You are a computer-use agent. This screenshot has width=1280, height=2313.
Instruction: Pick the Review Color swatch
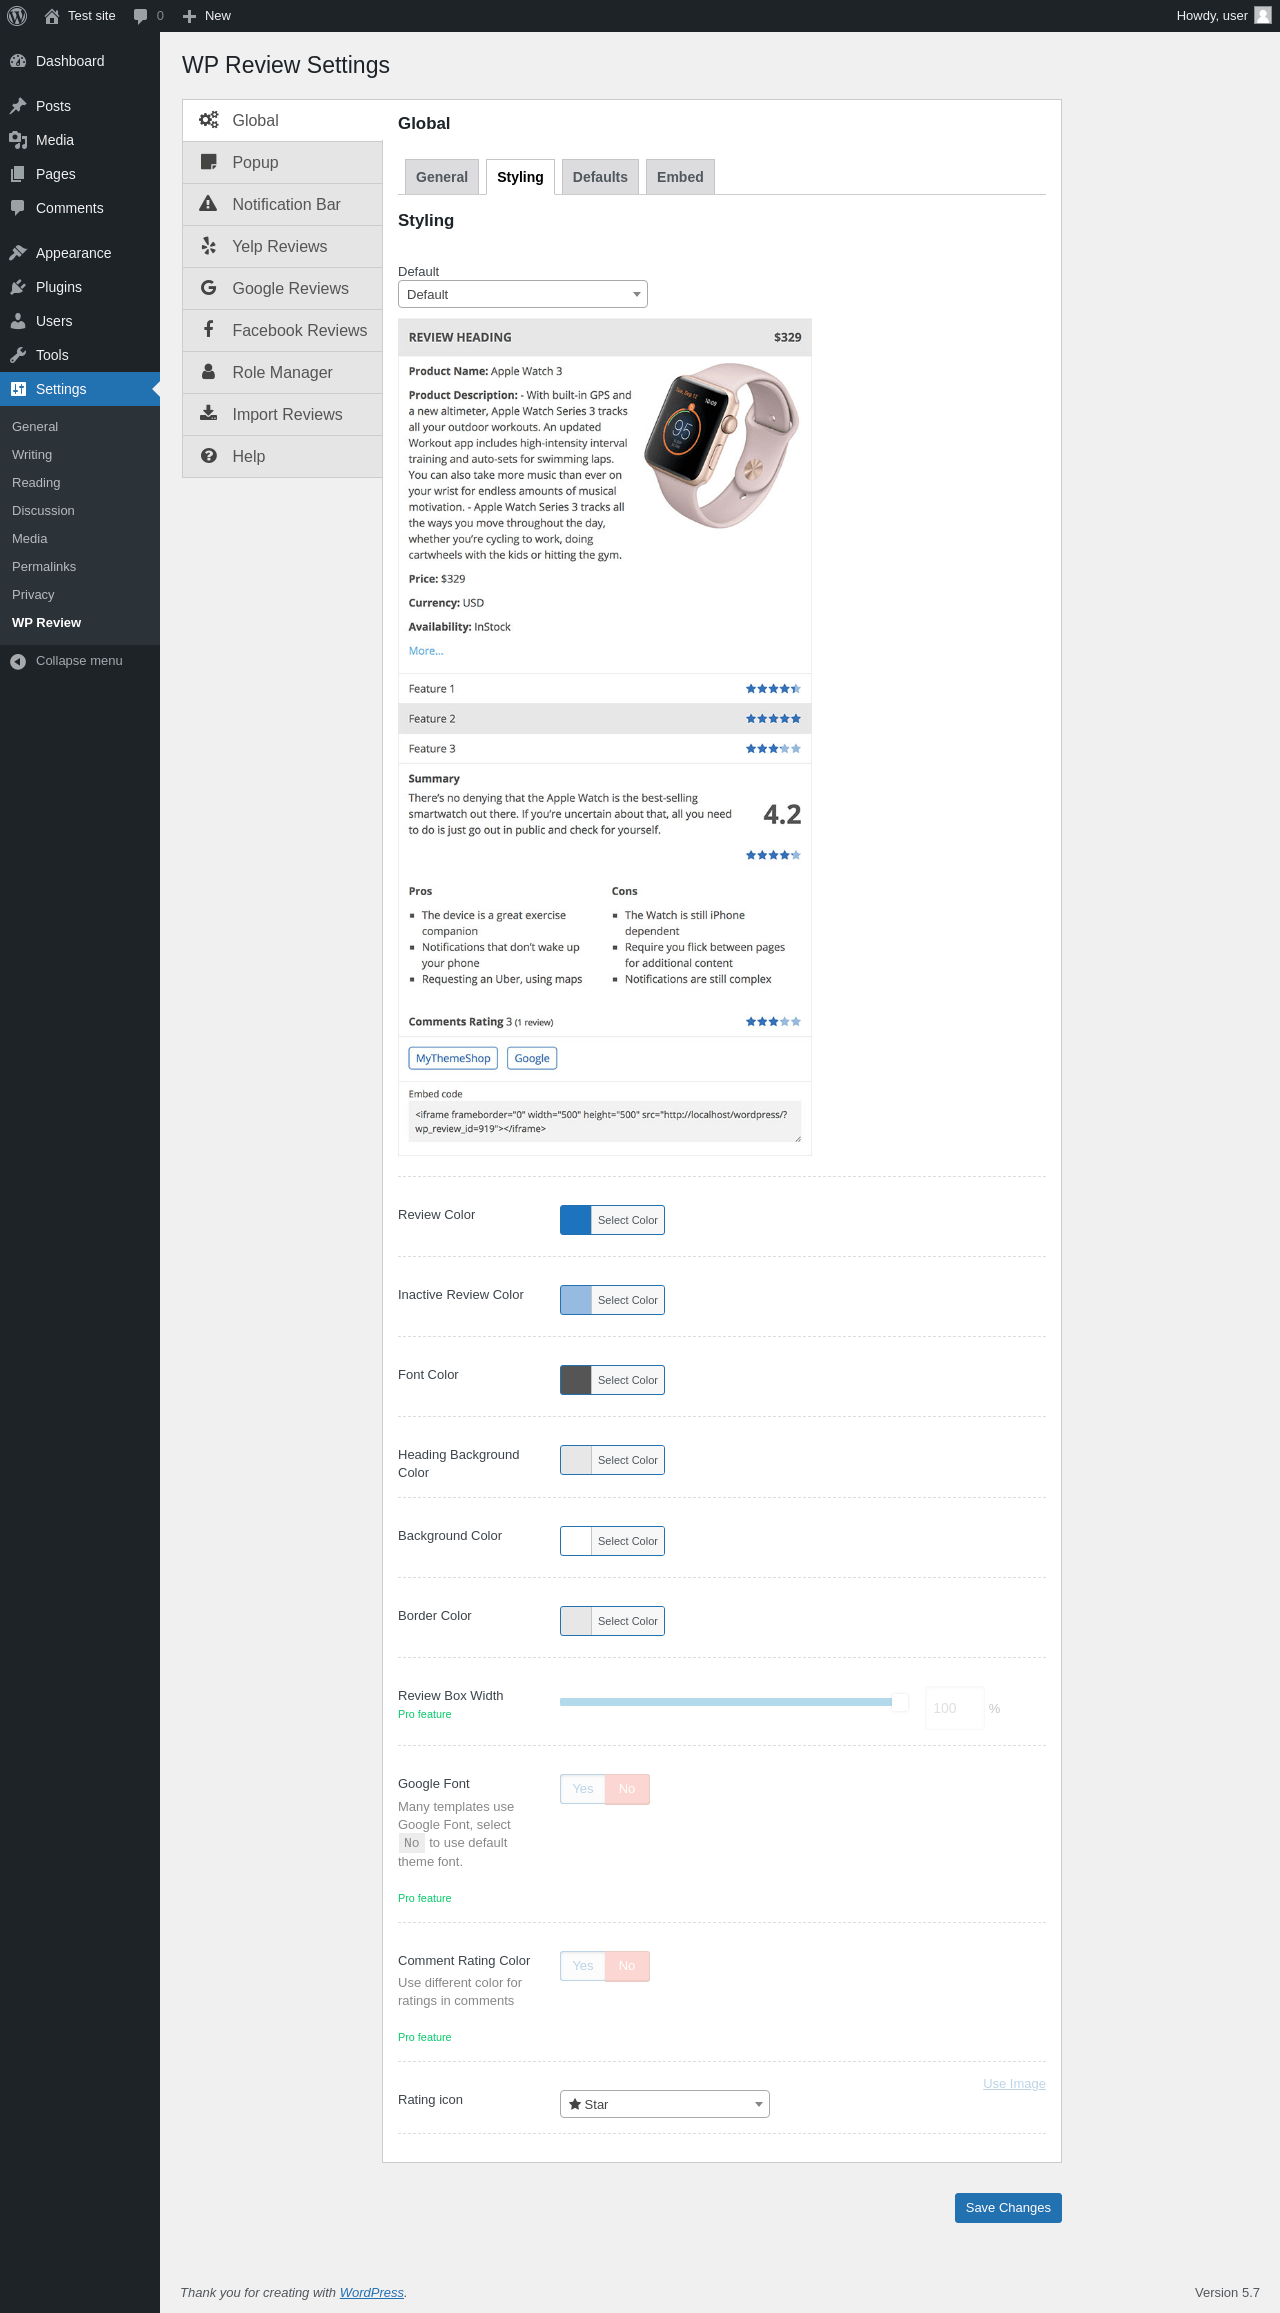[x=576, y=1220]
